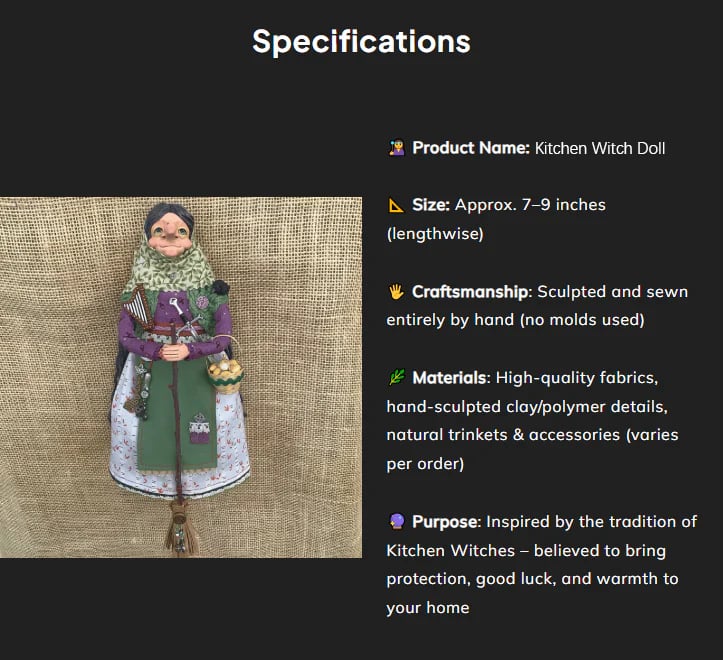723x660 pixels.
Task: Click the green herb icon beside Materials
Action: click(396, 379)
